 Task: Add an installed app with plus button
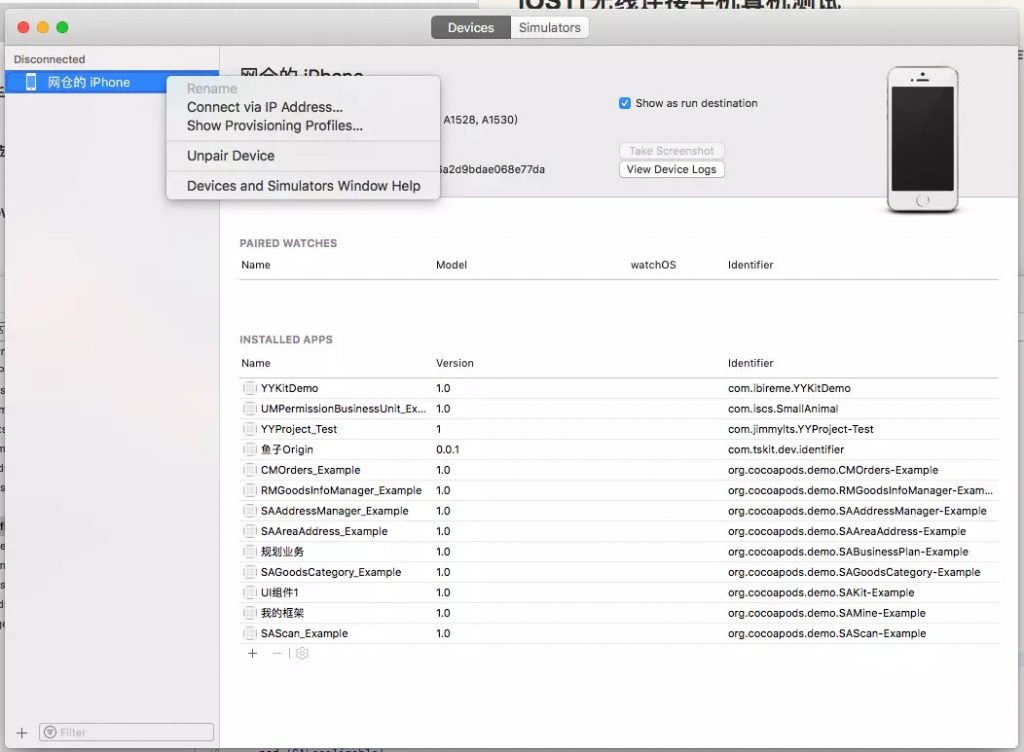[x=253, y=653]
